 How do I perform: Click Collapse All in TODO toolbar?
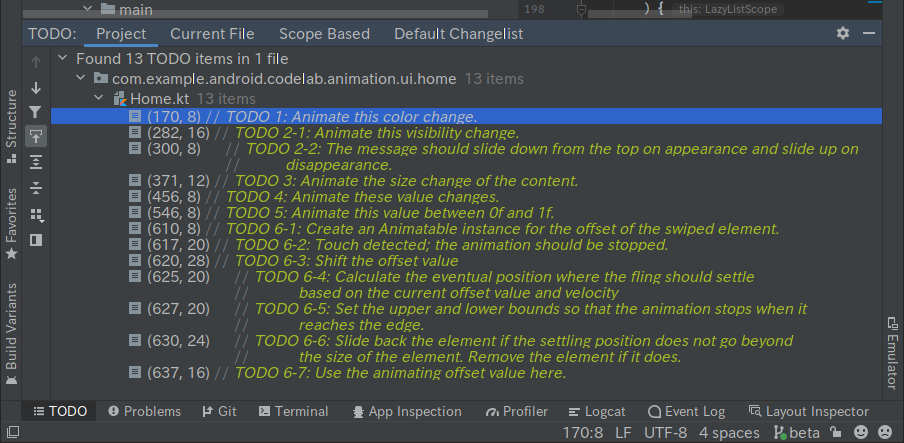(x=36, y=187)
